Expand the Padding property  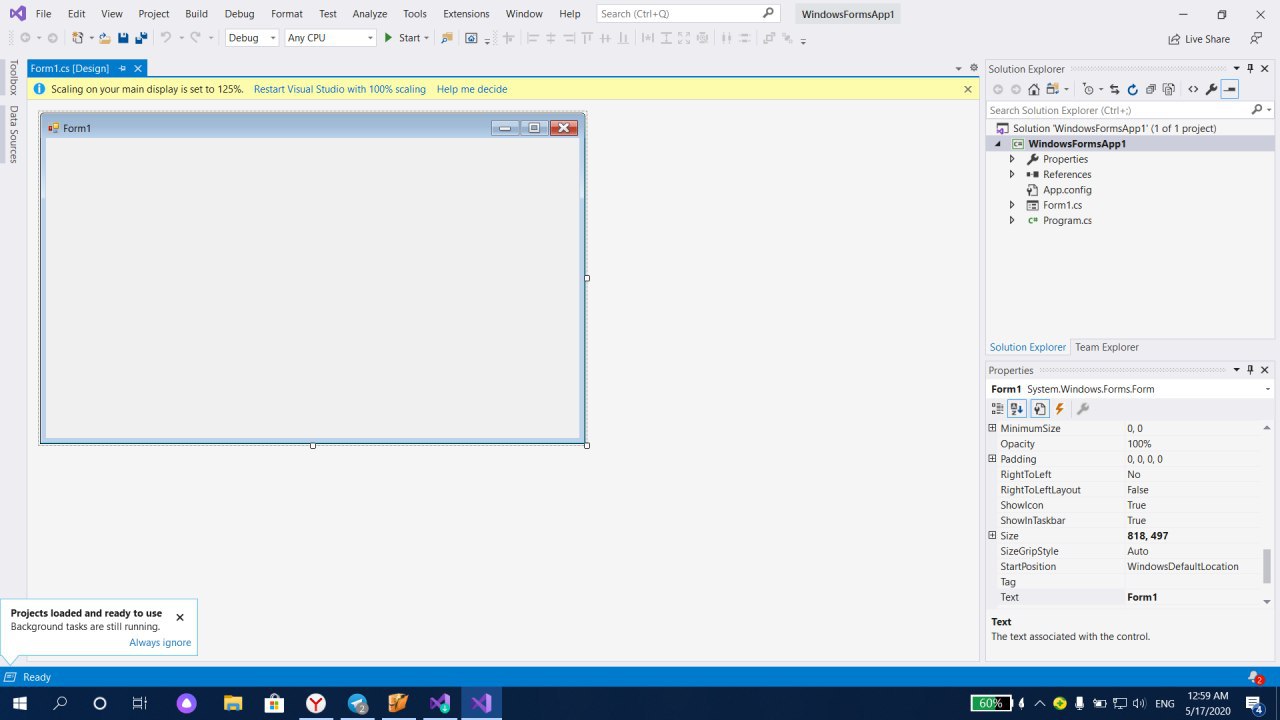(992, 459)
